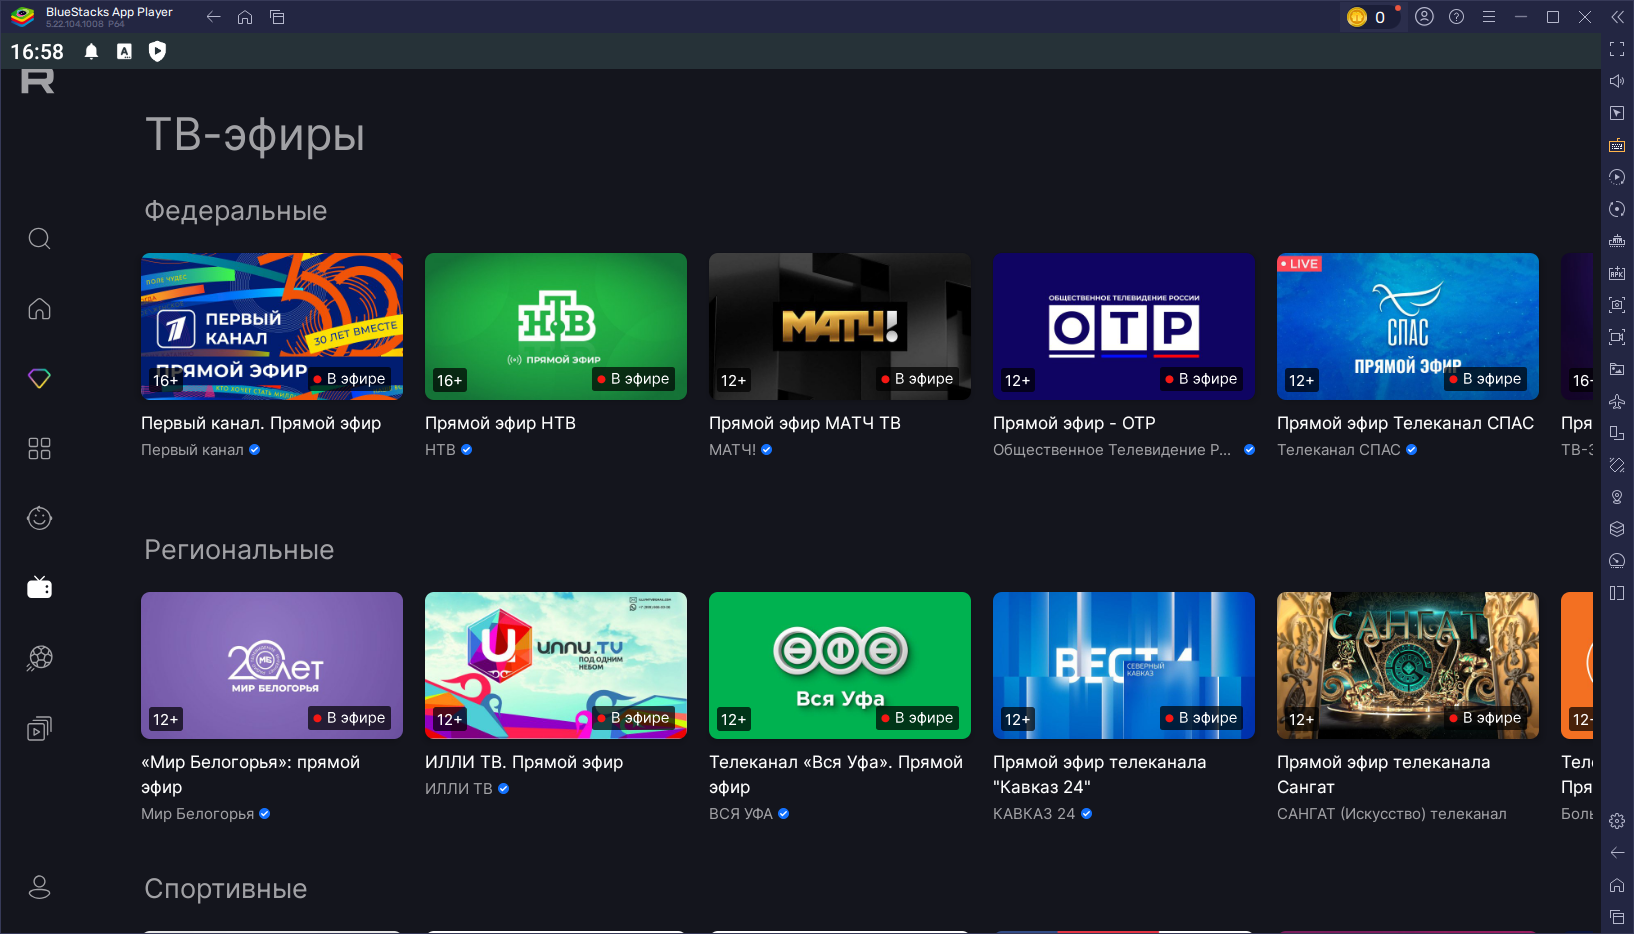1634x934 pixels.
Task: Click the 'Федеральные' section heading
Action: 236,211
